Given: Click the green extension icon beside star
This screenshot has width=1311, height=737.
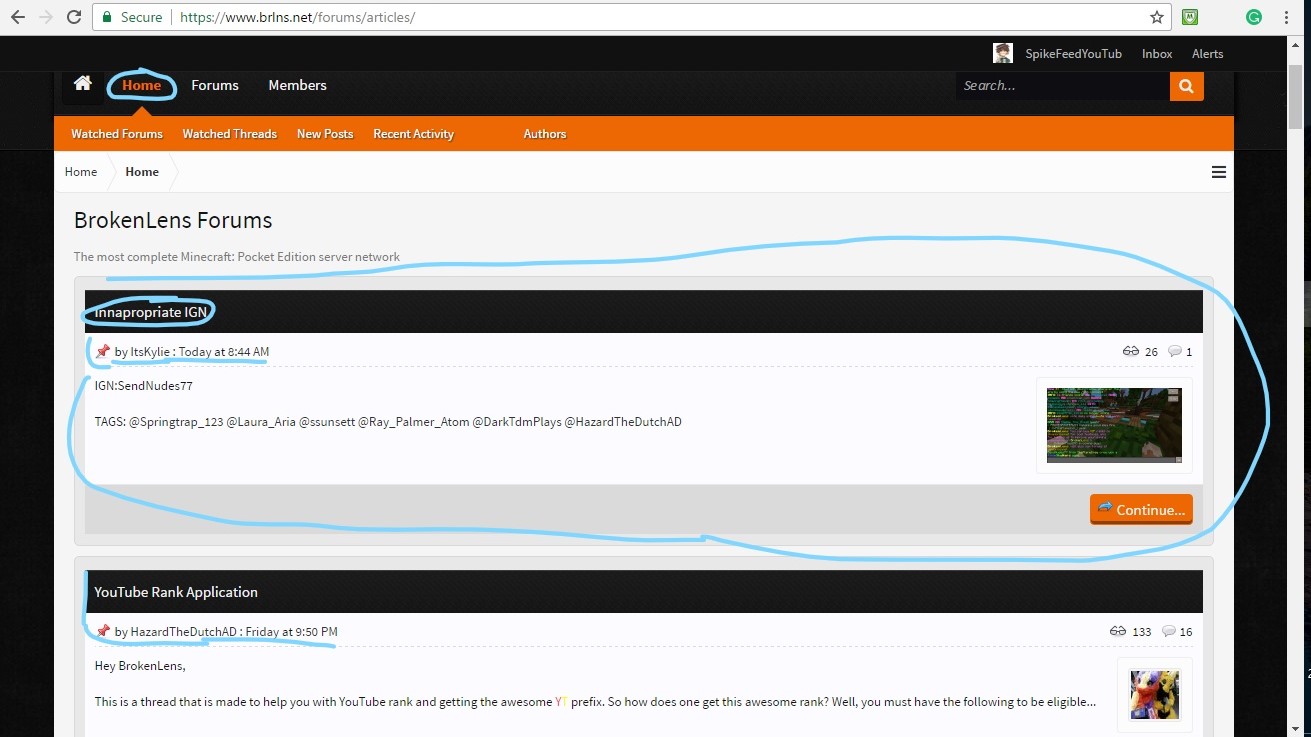Looking at the screenshot, I should 1190,17.
